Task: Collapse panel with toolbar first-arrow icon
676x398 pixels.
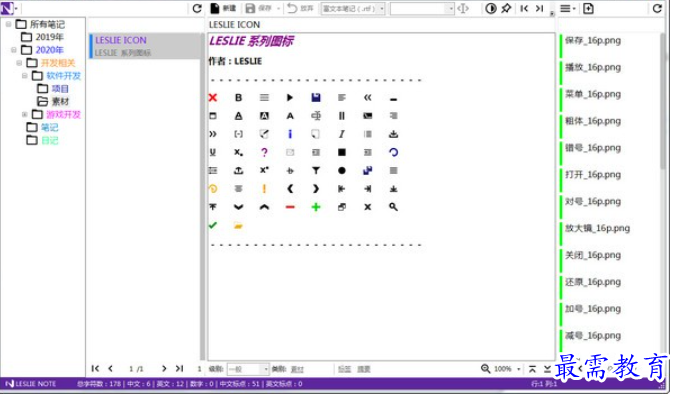Action: [524, 8]
